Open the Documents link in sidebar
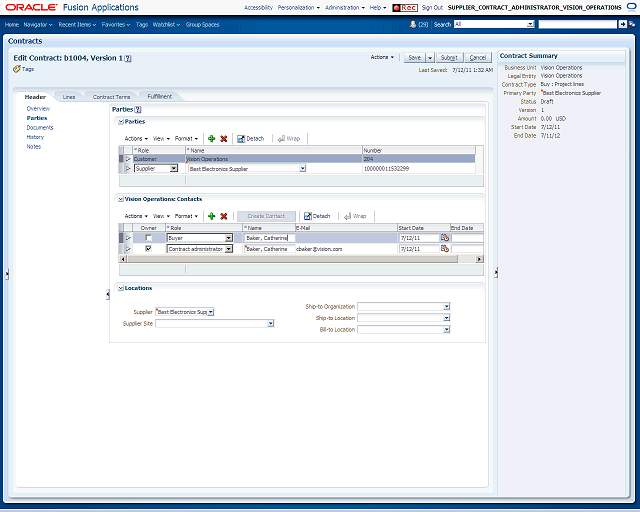 point(40,127)
